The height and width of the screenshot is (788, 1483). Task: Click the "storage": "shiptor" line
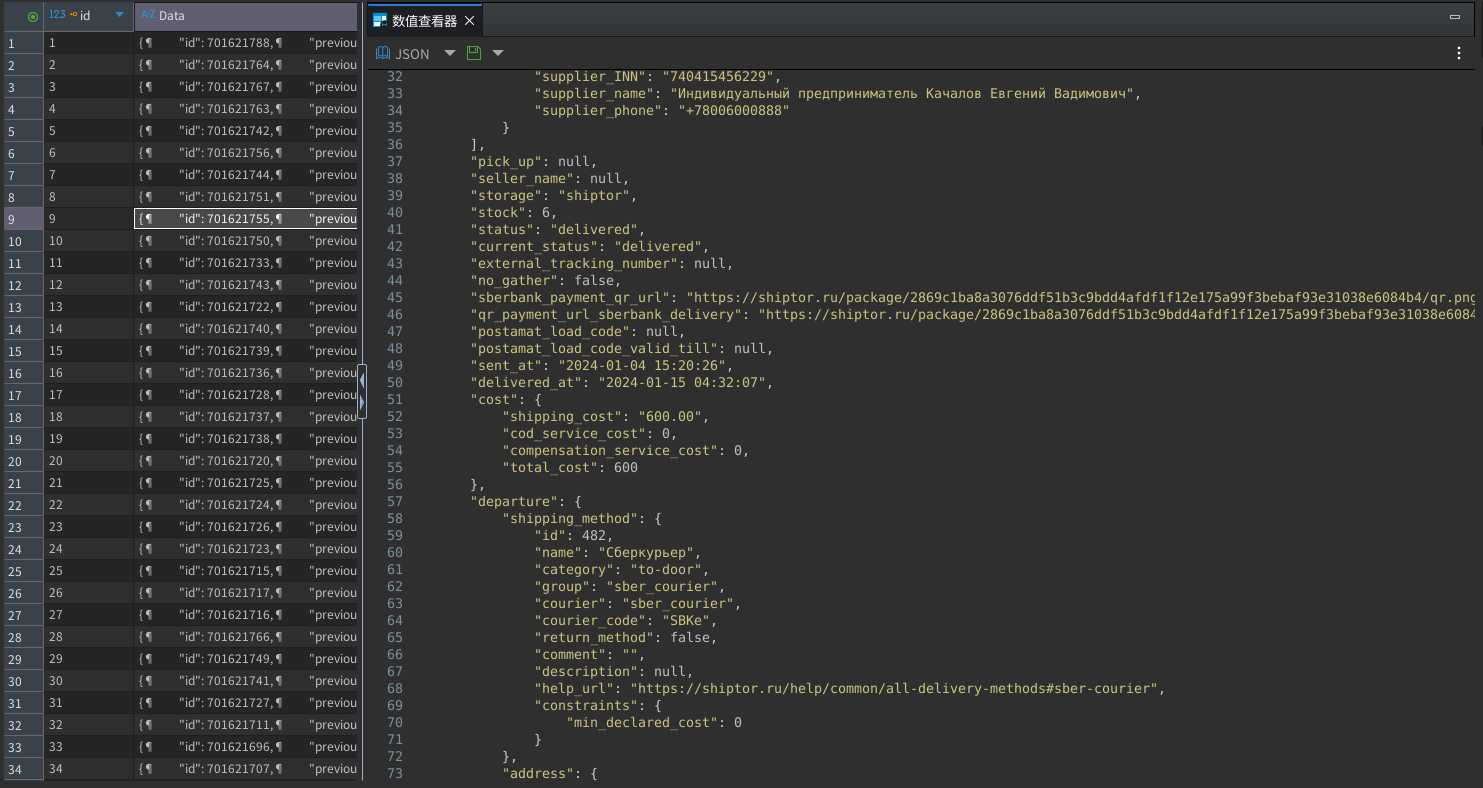coord(554,195)
